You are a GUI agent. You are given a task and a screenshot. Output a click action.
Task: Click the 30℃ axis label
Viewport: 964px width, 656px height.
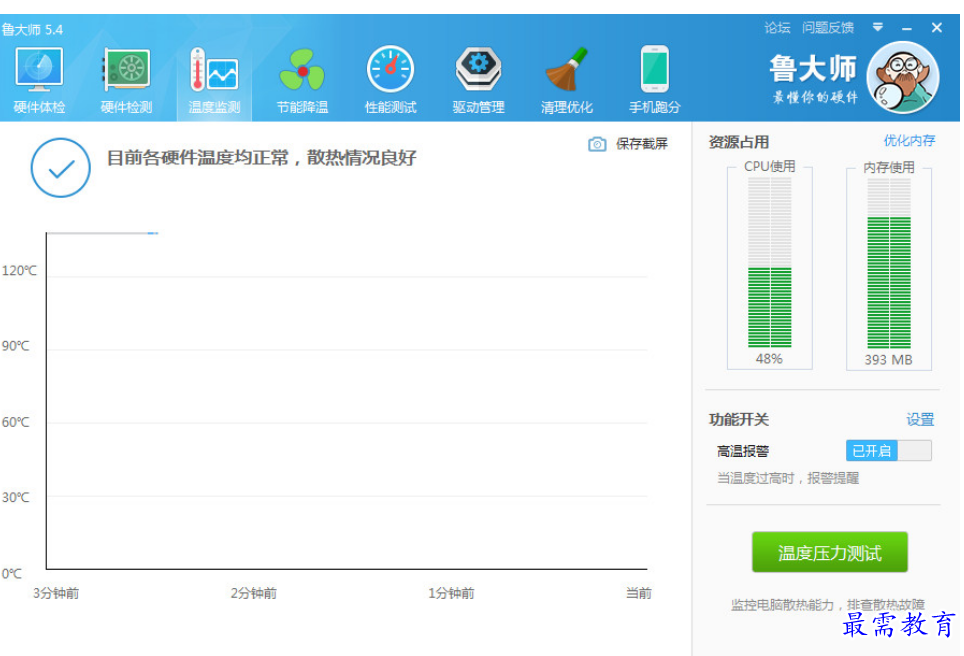coord(15,497)
